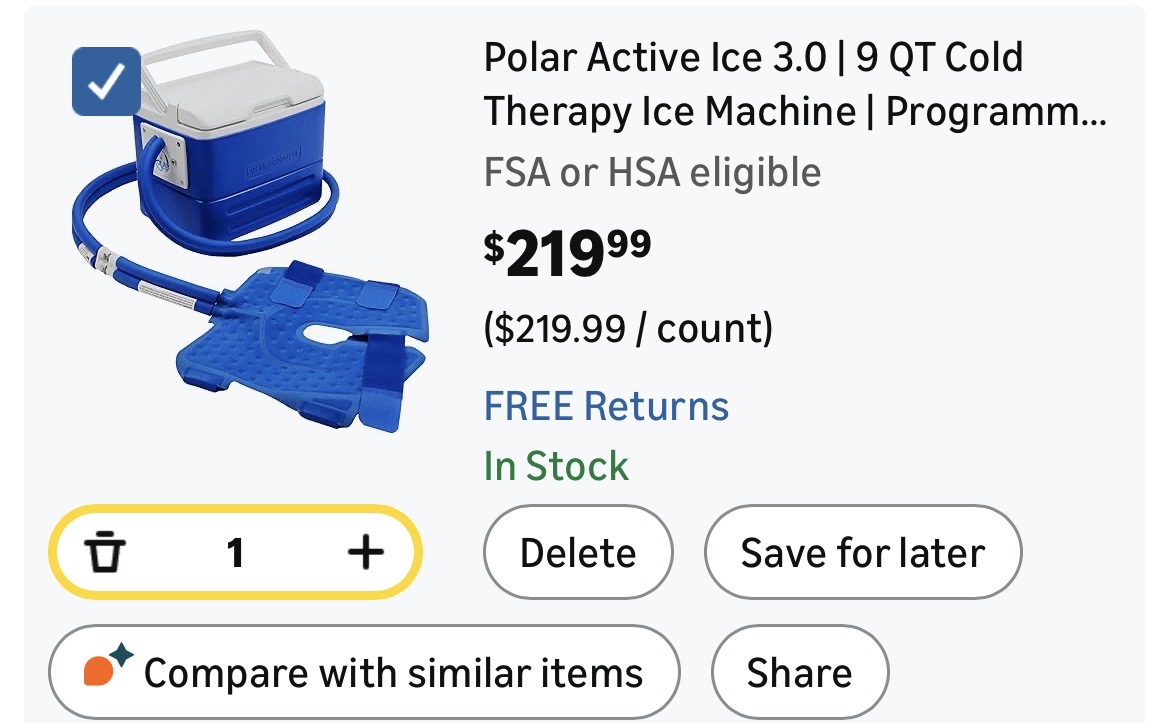Click the $219.99 price
The height and width of the screenshot is (723, 1170).
[x=568, y=254]
